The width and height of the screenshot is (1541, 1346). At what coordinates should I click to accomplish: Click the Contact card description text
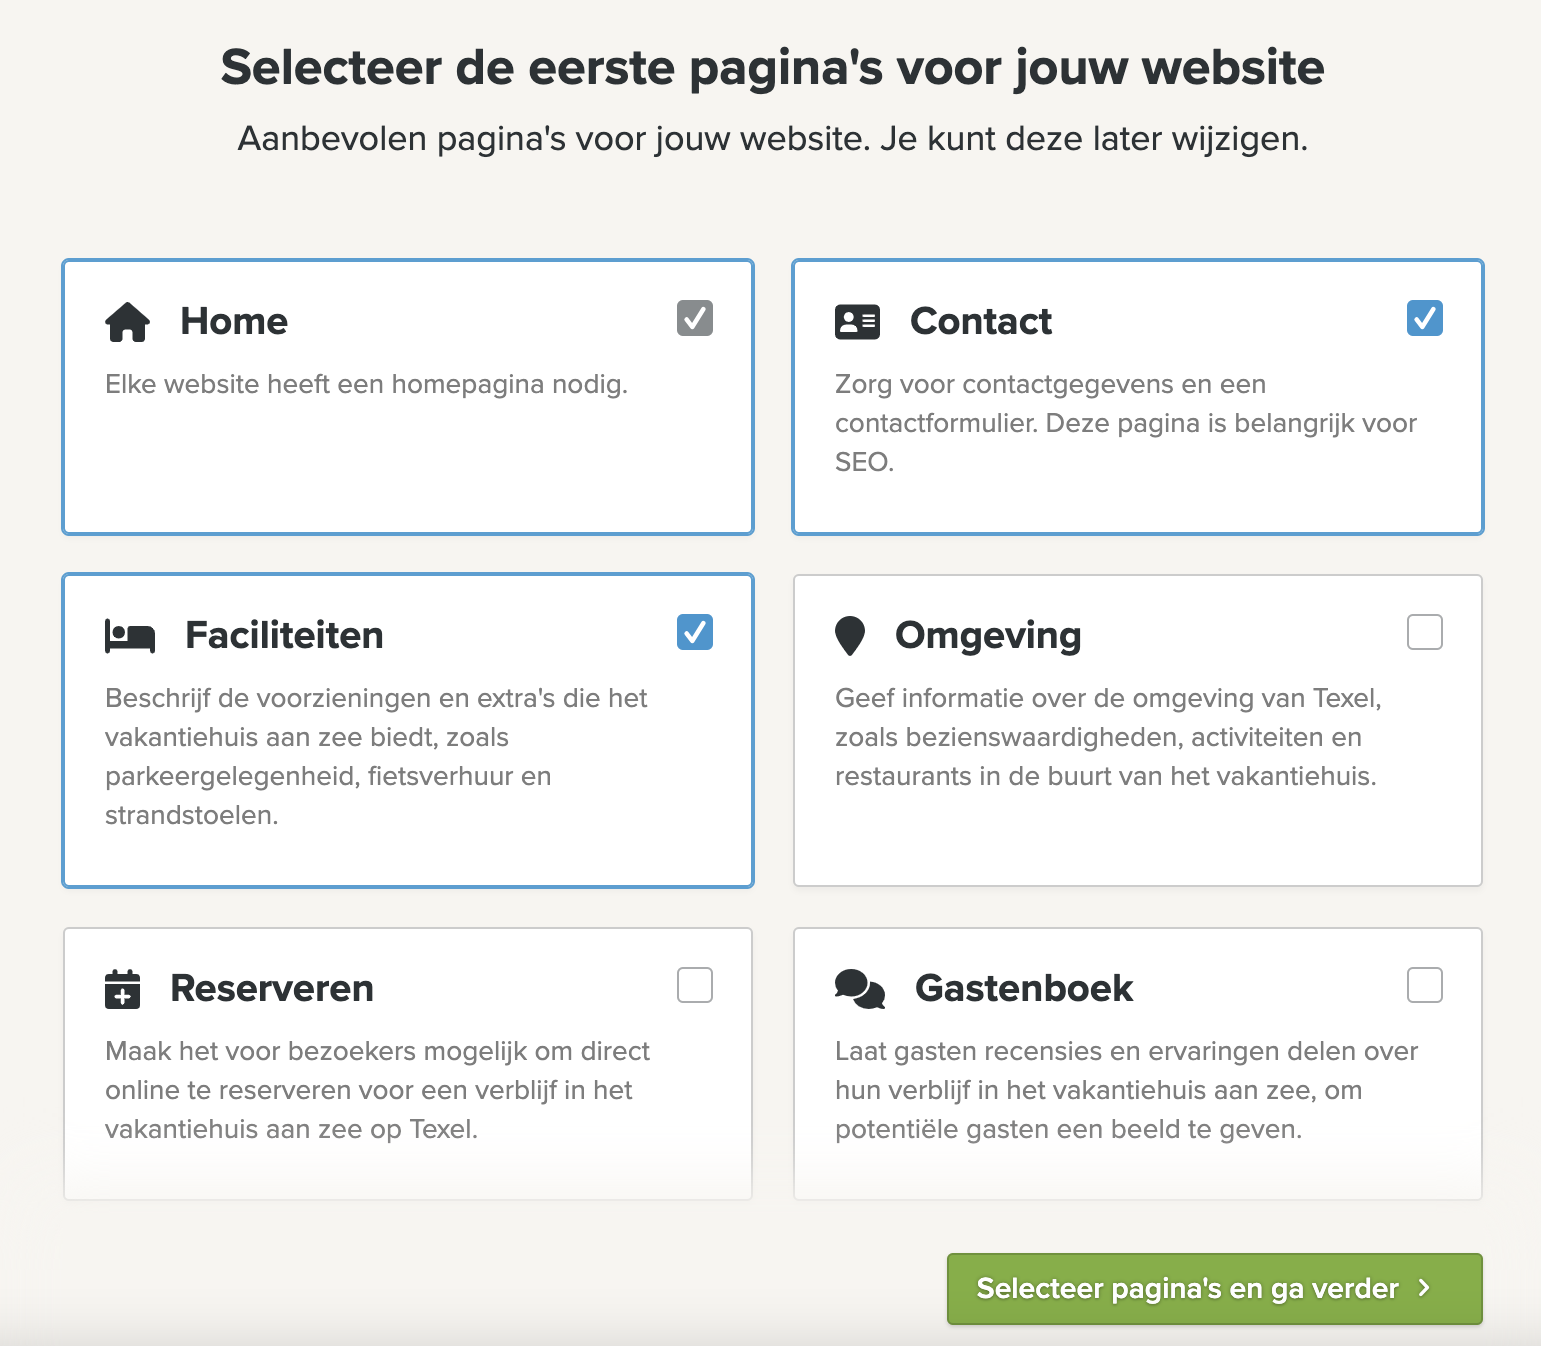point(1126,423)
